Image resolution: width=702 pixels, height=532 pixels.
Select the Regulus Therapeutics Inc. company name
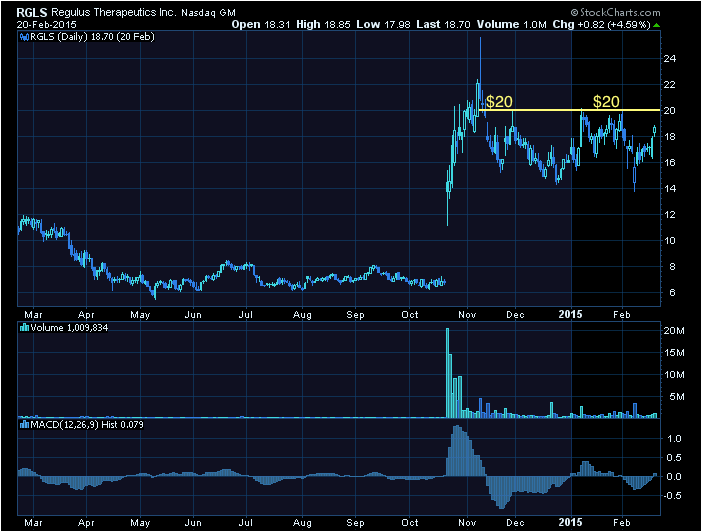(x=114, y=13)
